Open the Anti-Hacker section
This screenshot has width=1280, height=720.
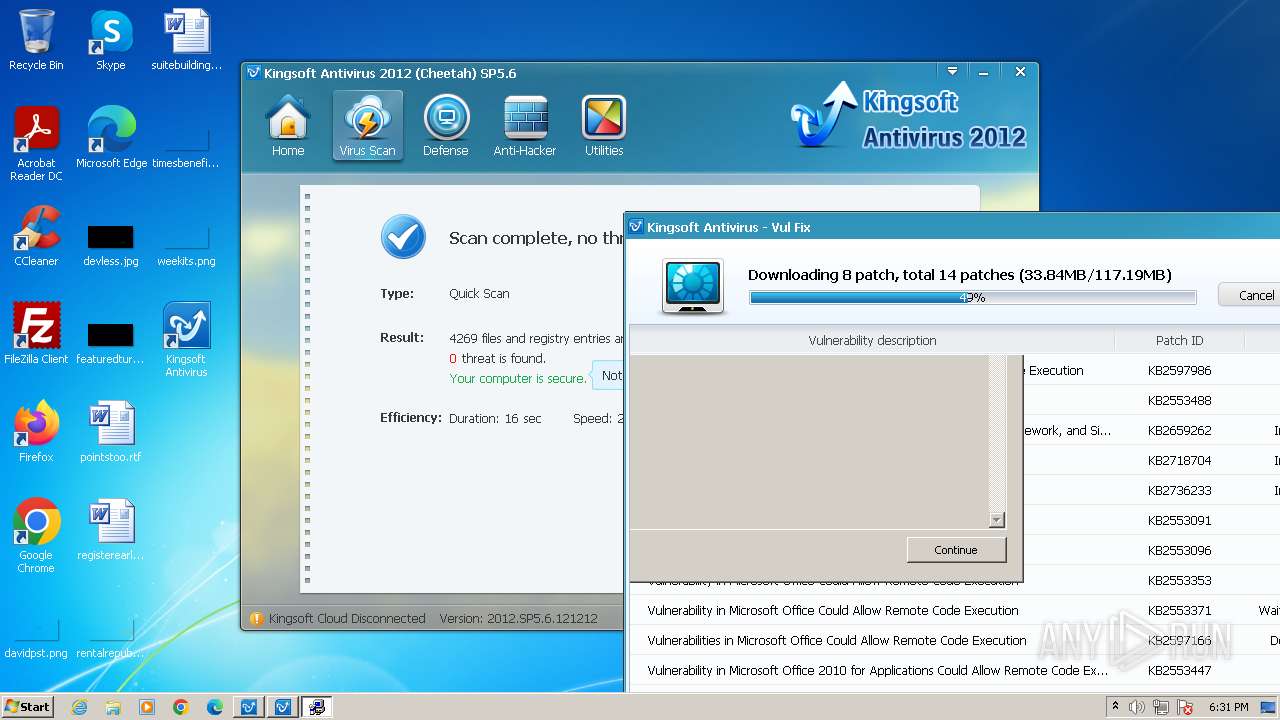tap(525, 125)
